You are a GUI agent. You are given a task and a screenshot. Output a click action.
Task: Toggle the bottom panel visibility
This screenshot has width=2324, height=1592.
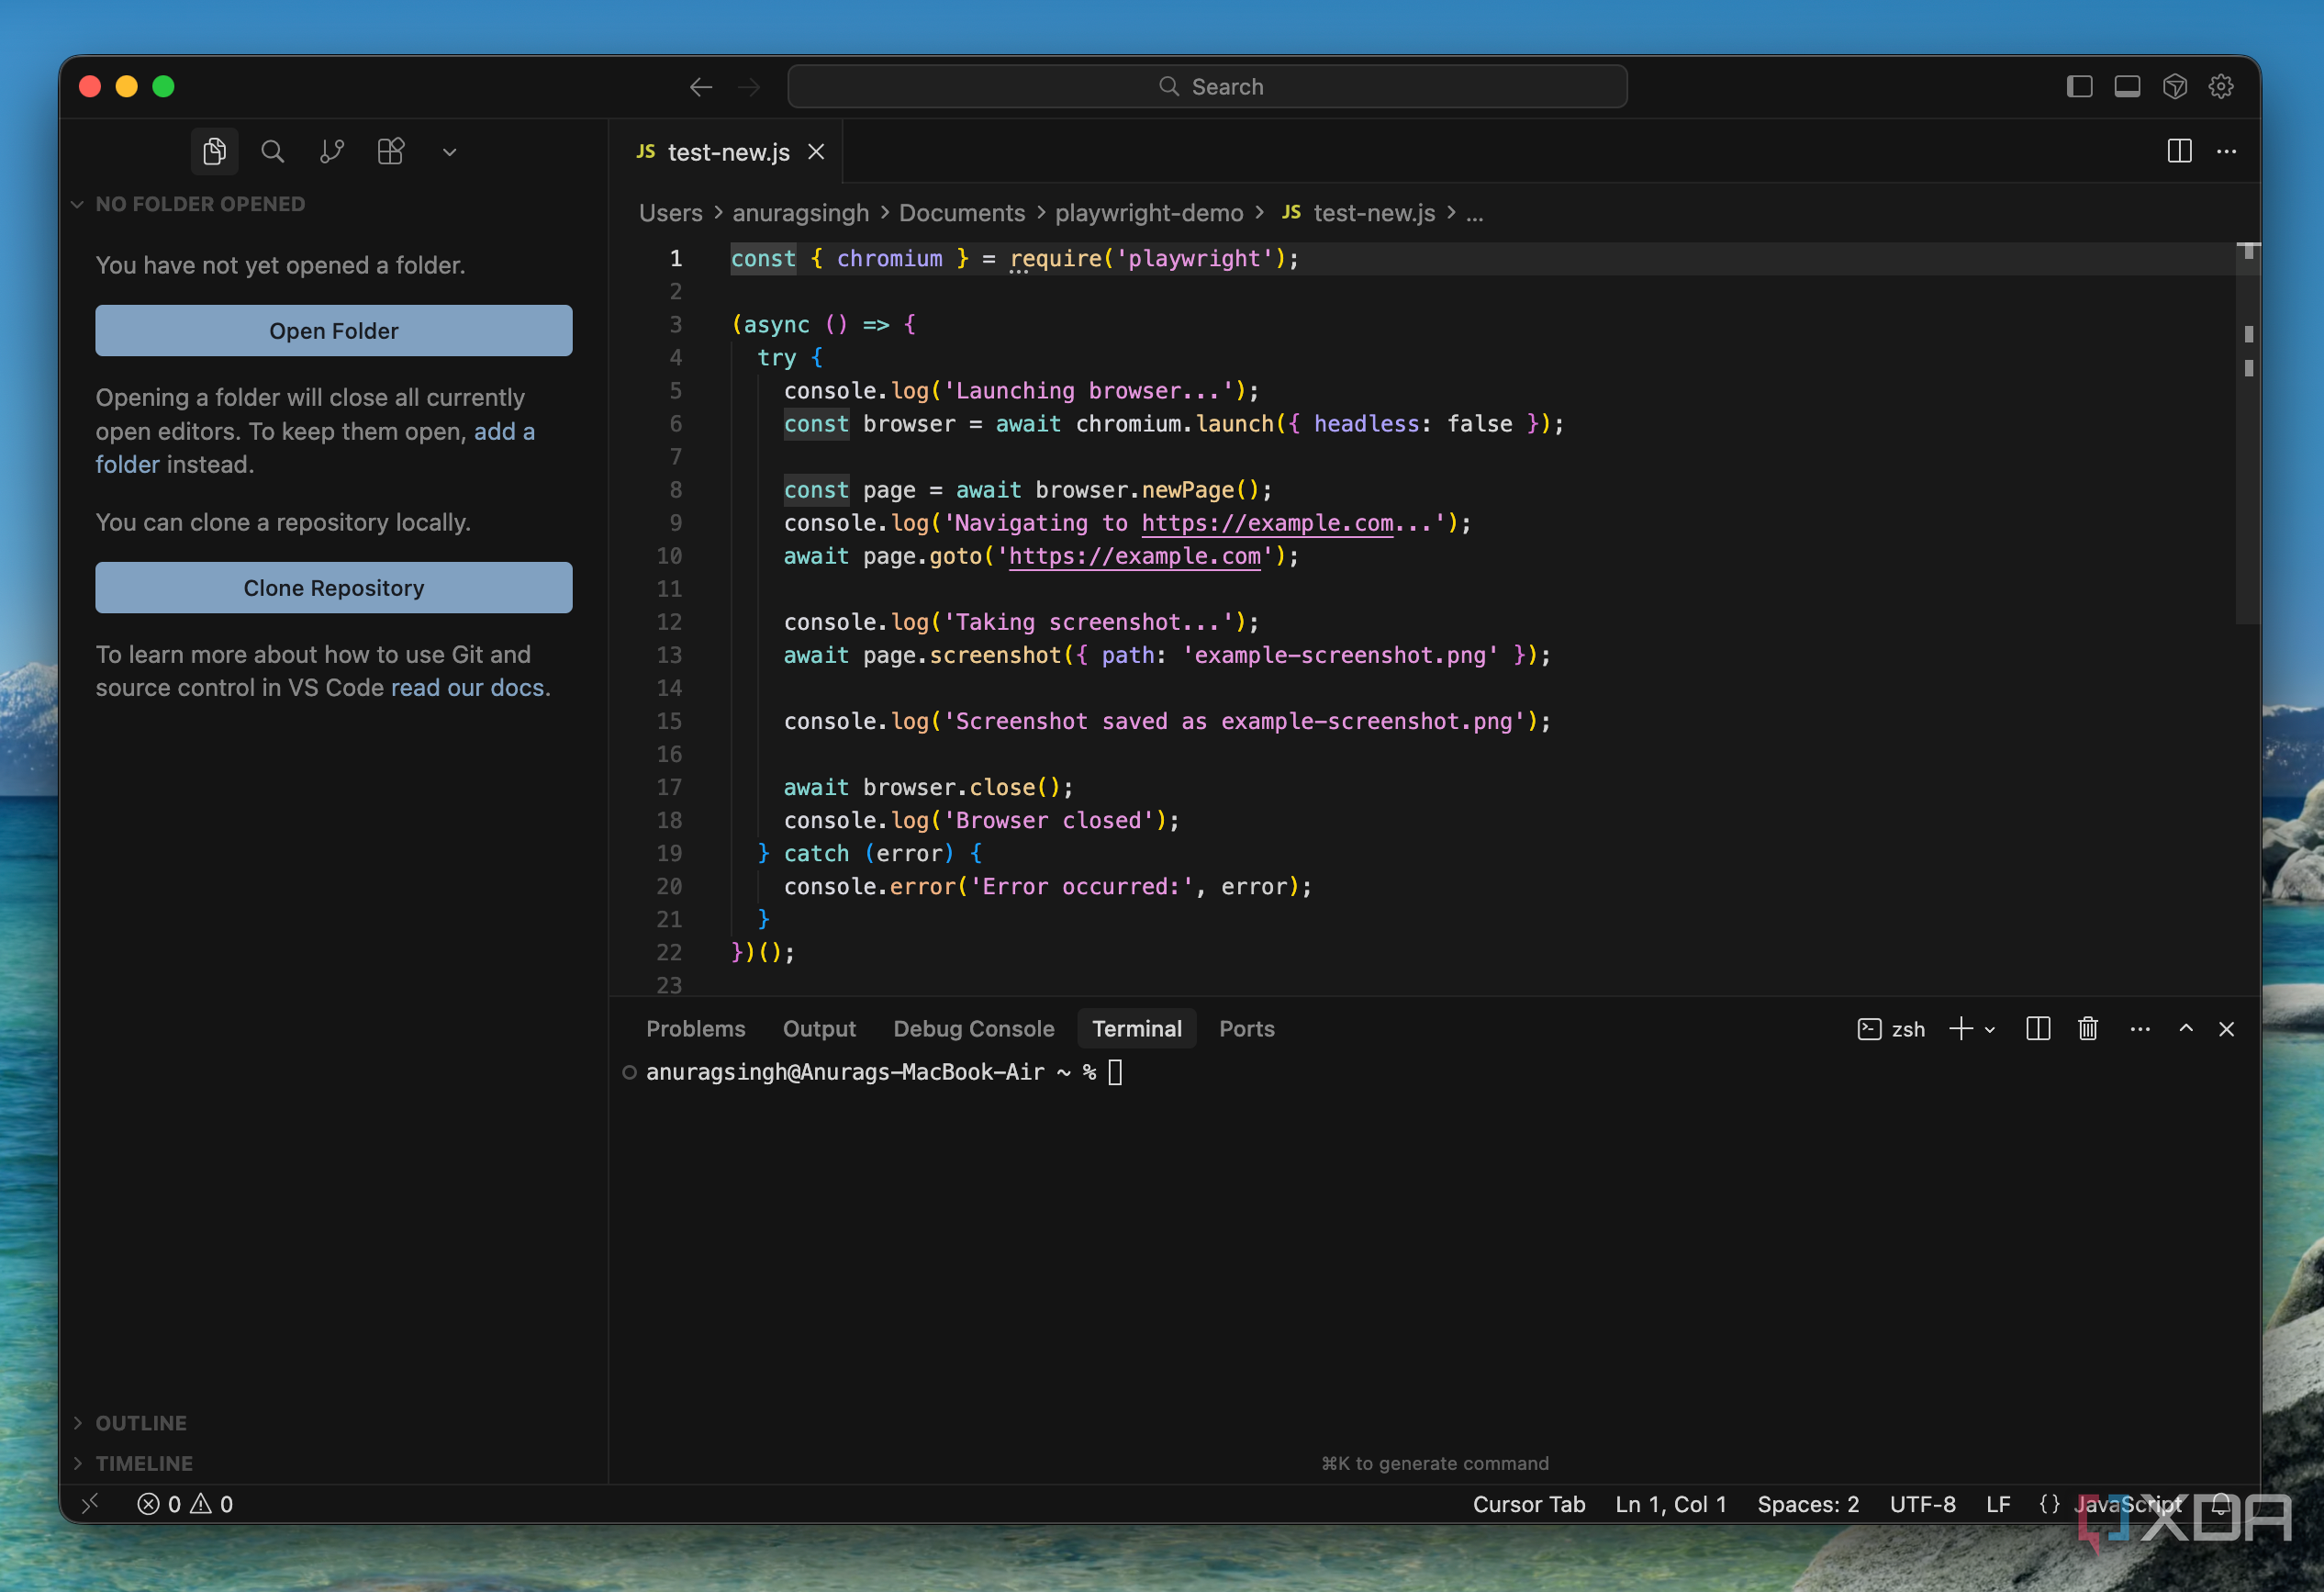tap(2127, 87)
